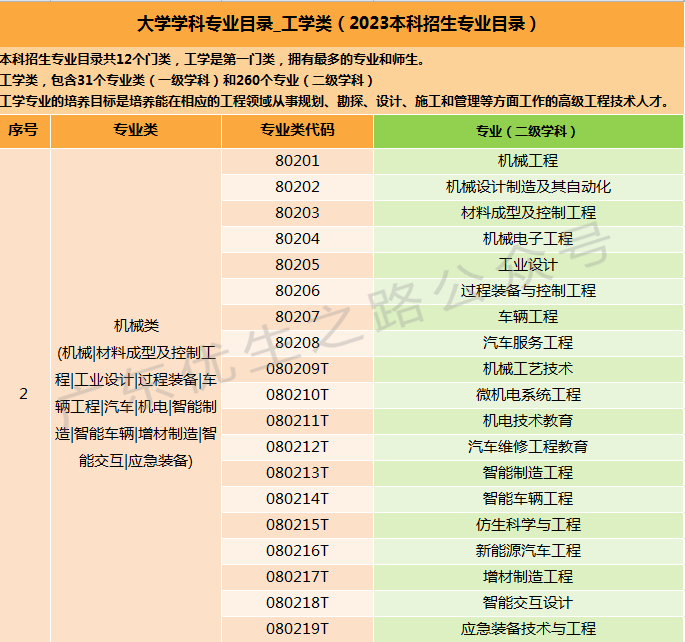Click the code cell 080212T
Viewport: 685px width, 642px height.
tap(298, 447)
